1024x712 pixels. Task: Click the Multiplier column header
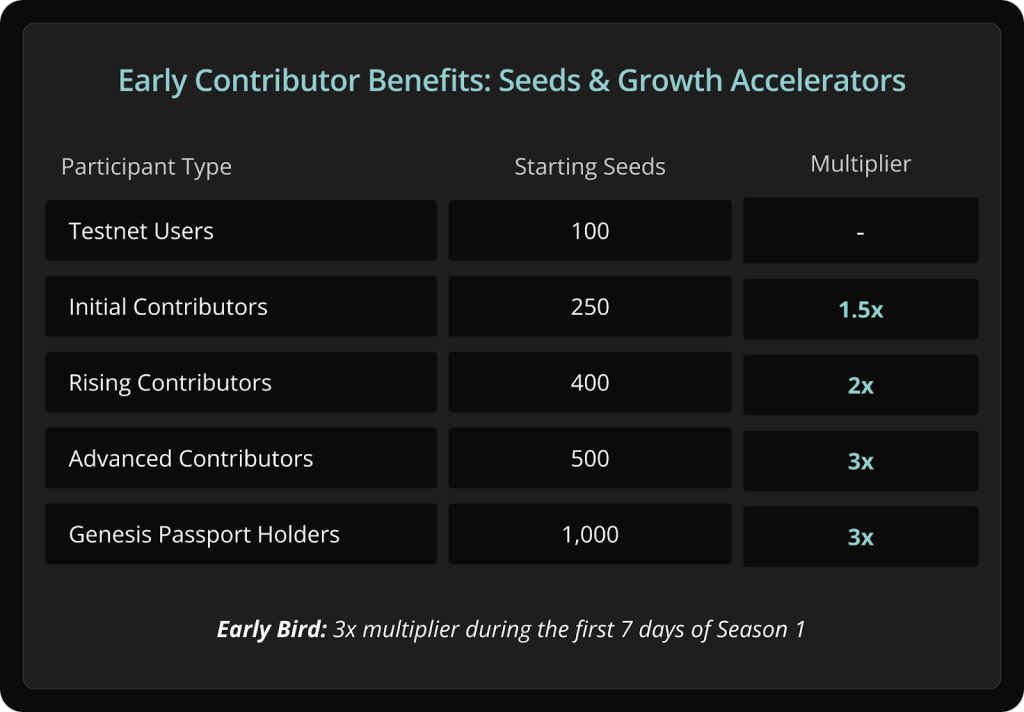[x=861, y=164]
